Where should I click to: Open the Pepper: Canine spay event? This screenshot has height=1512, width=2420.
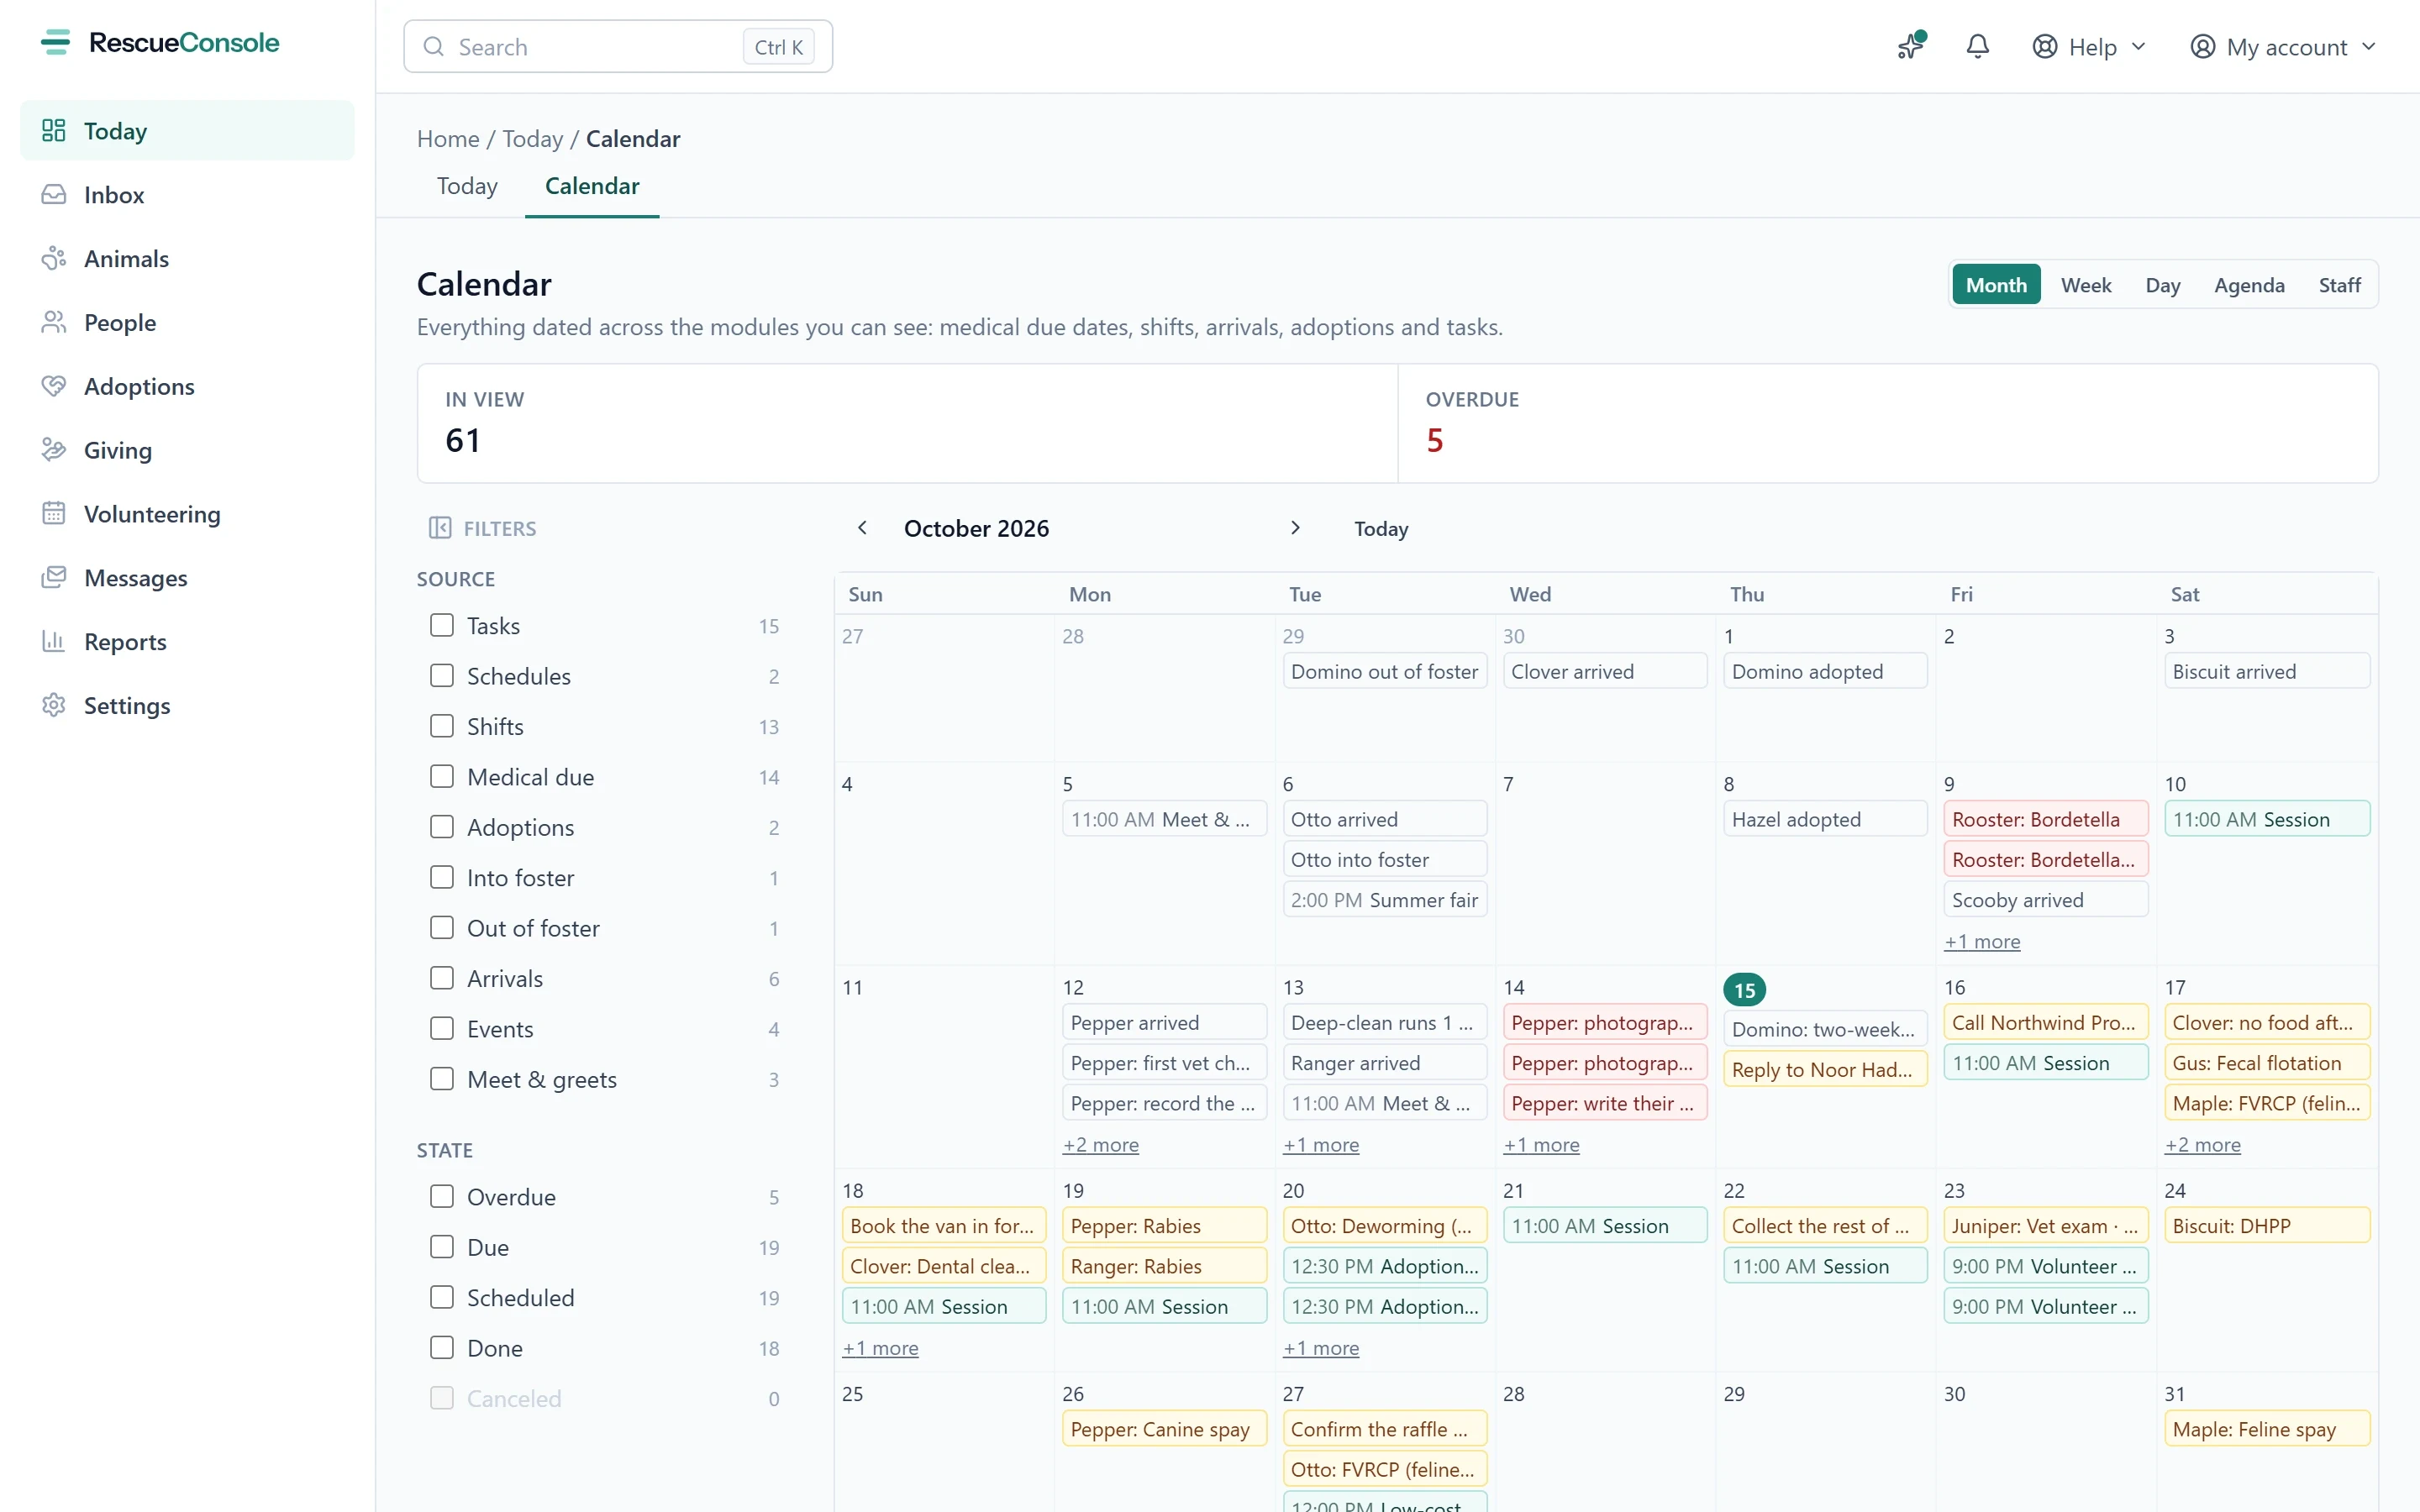(x=1164, y=1429)
